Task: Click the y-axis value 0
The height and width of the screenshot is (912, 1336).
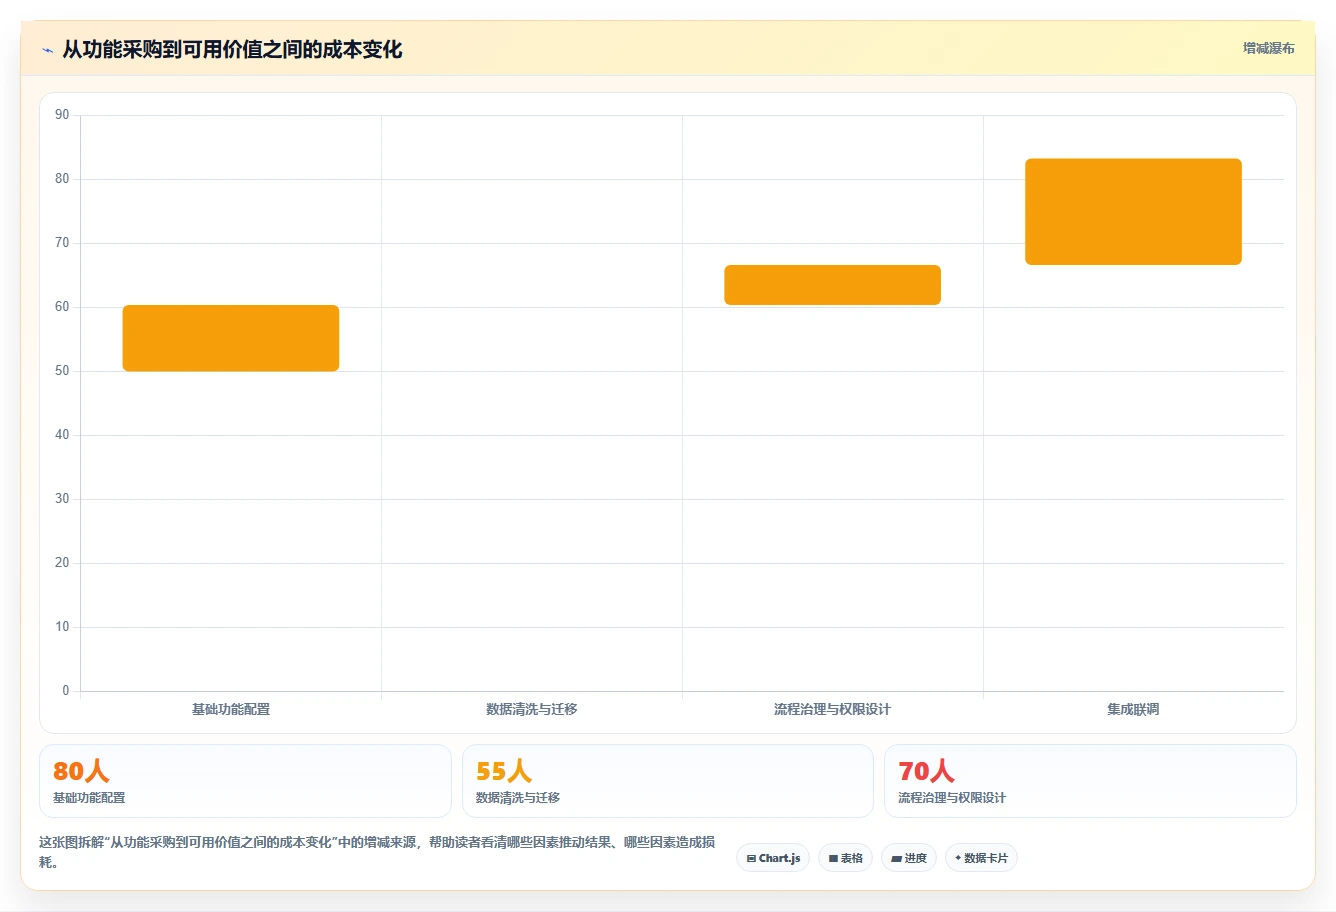Action: (66, 691)
